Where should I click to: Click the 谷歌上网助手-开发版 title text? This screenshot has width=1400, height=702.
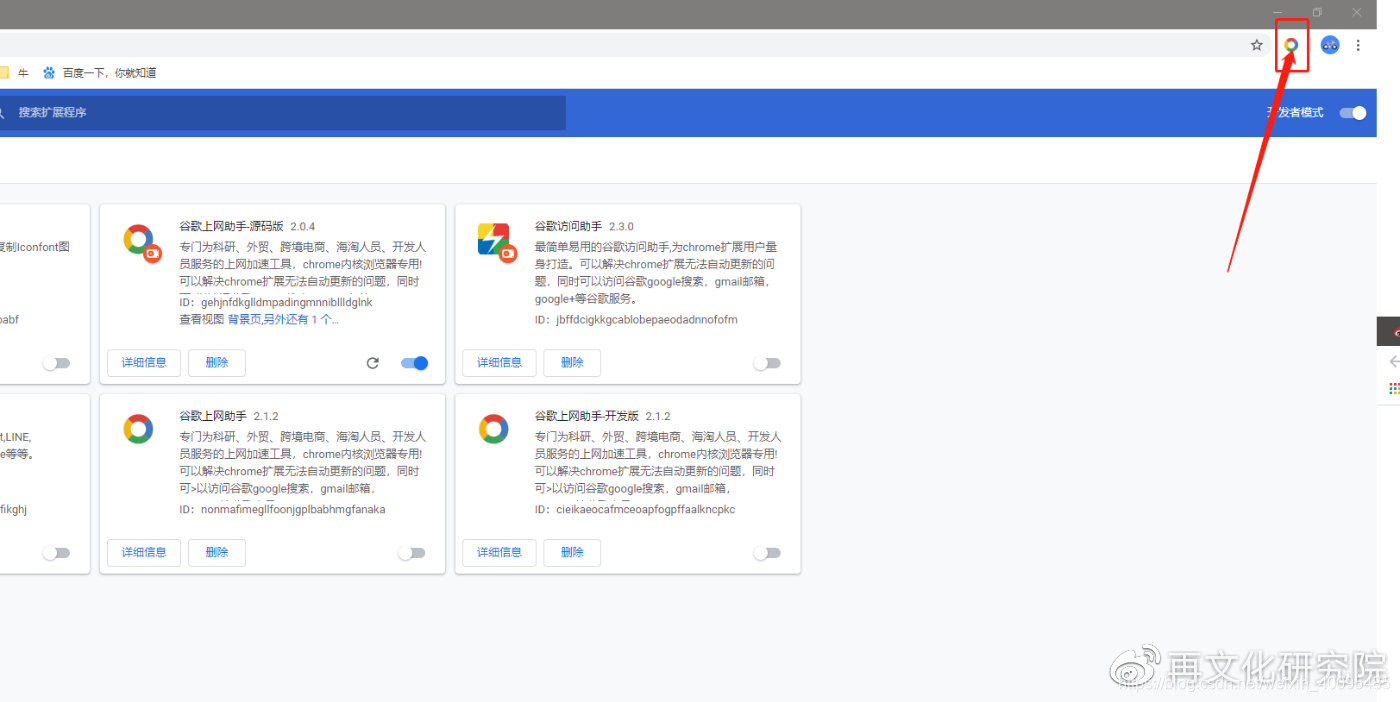pos(586,416)
